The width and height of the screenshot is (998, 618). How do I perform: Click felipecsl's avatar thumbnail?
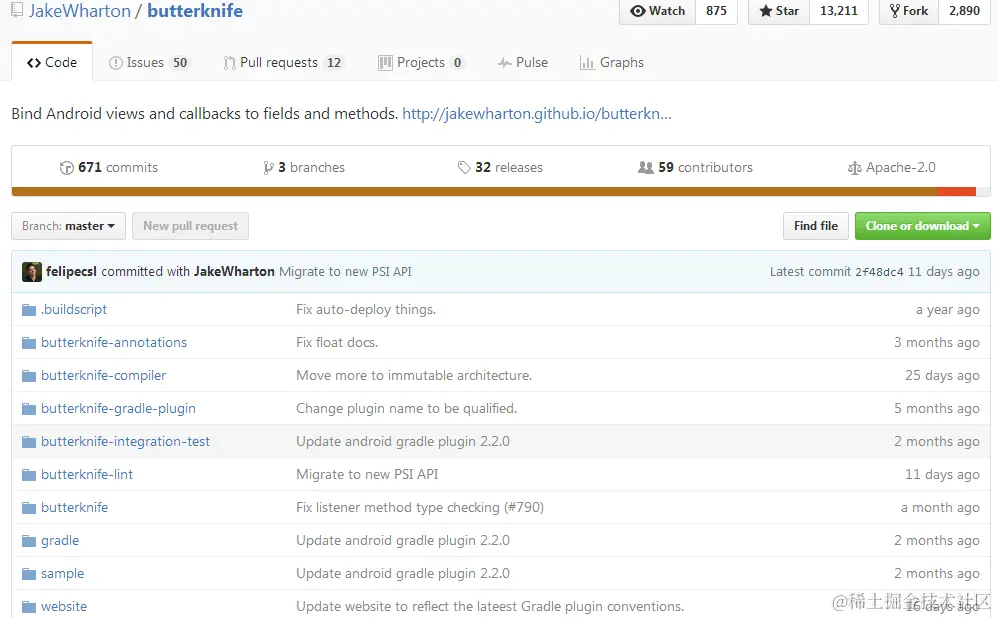32,272
